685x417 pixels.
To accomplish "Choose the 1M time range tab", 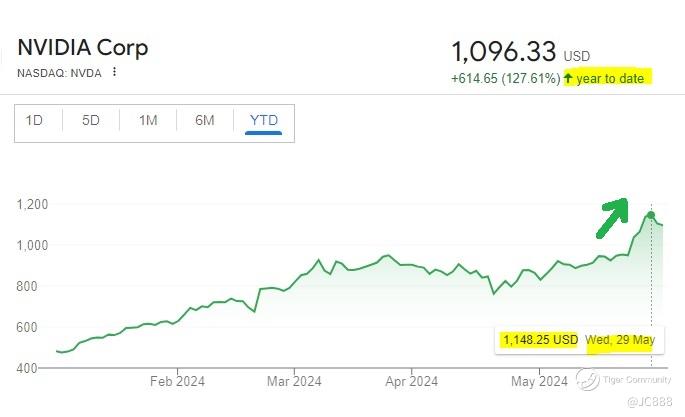I will pos(148,120).
